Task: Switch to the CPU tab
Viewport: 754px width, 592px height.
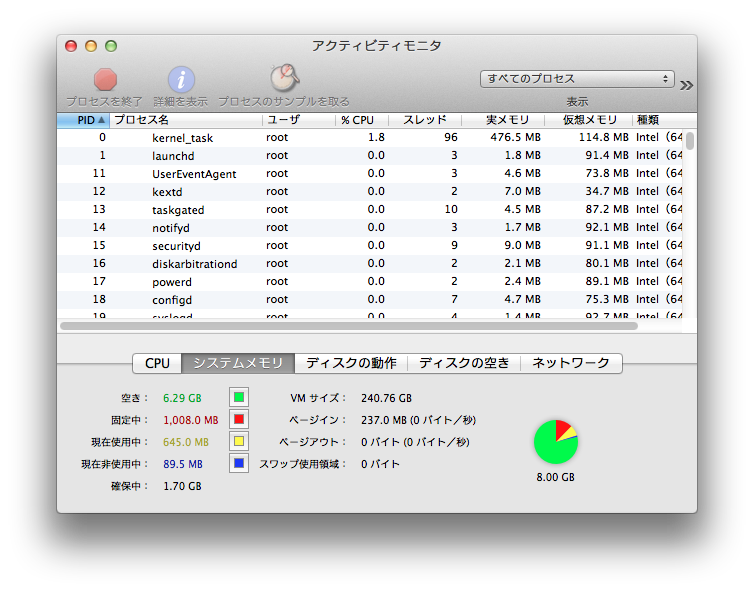Action: pyautogui.click(x=157, y=363)
